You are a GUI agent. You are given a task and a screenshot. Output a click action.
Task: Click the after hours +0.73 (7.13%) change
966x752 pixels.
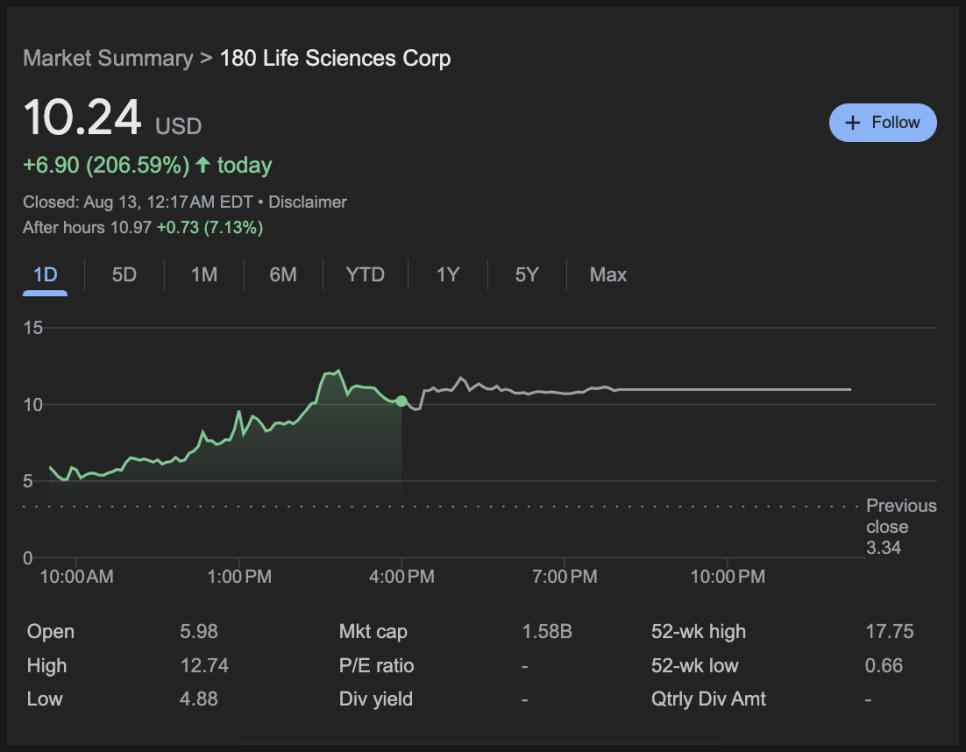(x=210, y=227)
